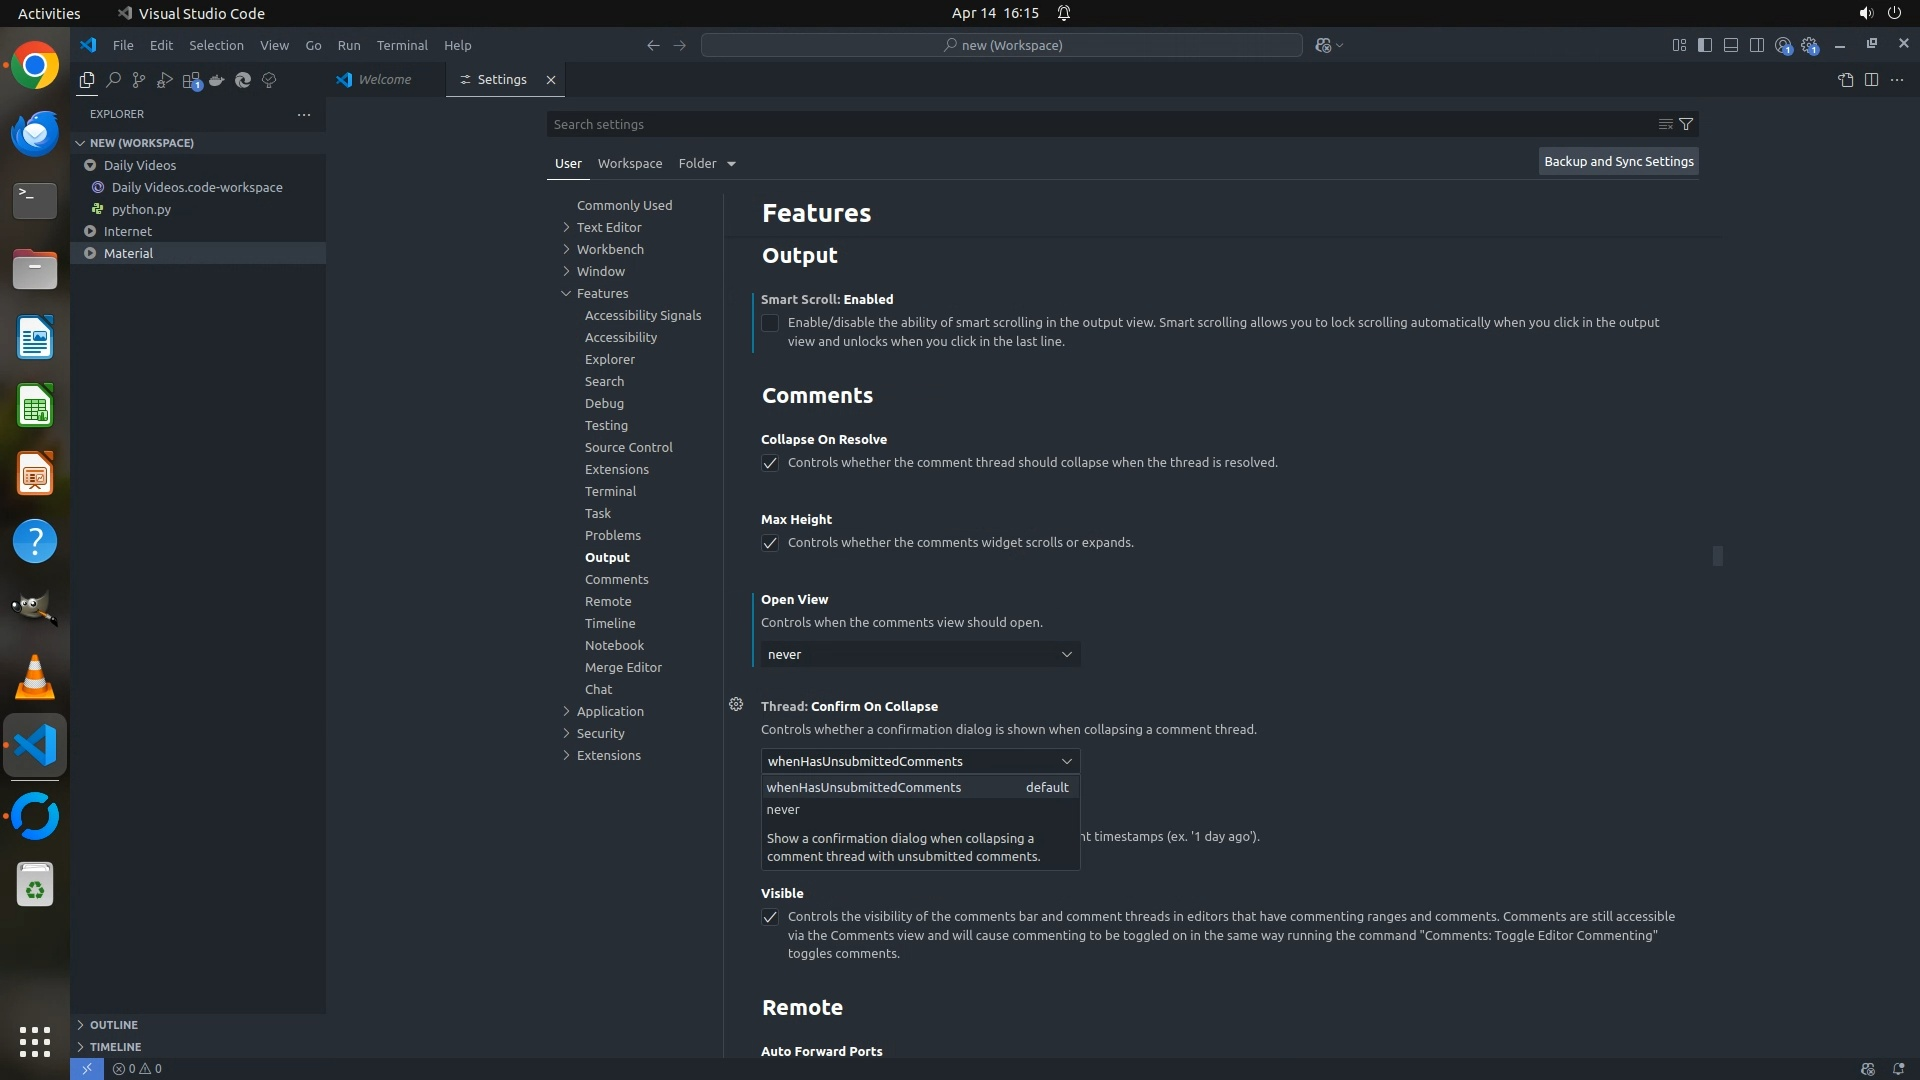Click Backup and Sync Settings button
1920x1080 pixels.
pyautogui.click(x=1618, y=161)
